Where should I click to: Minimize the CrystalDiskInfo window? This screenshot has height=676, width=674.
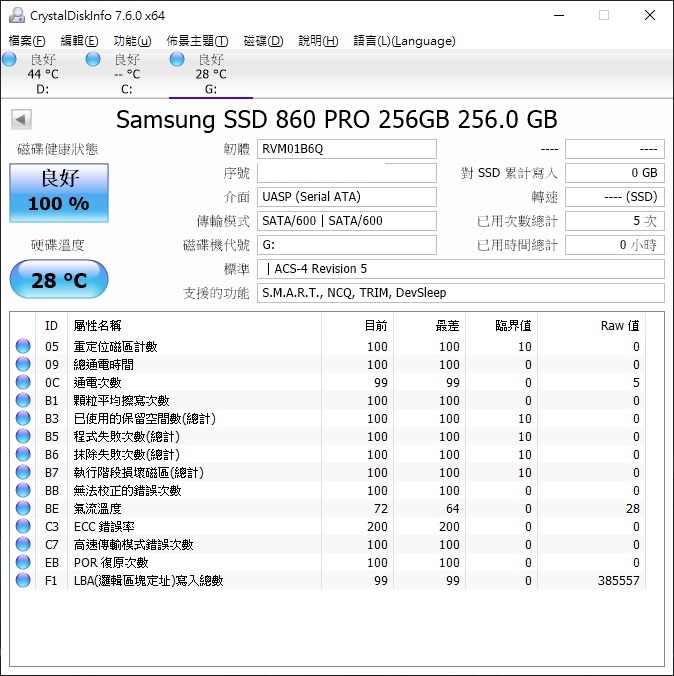pyautogui.click(x=559, y=16)
